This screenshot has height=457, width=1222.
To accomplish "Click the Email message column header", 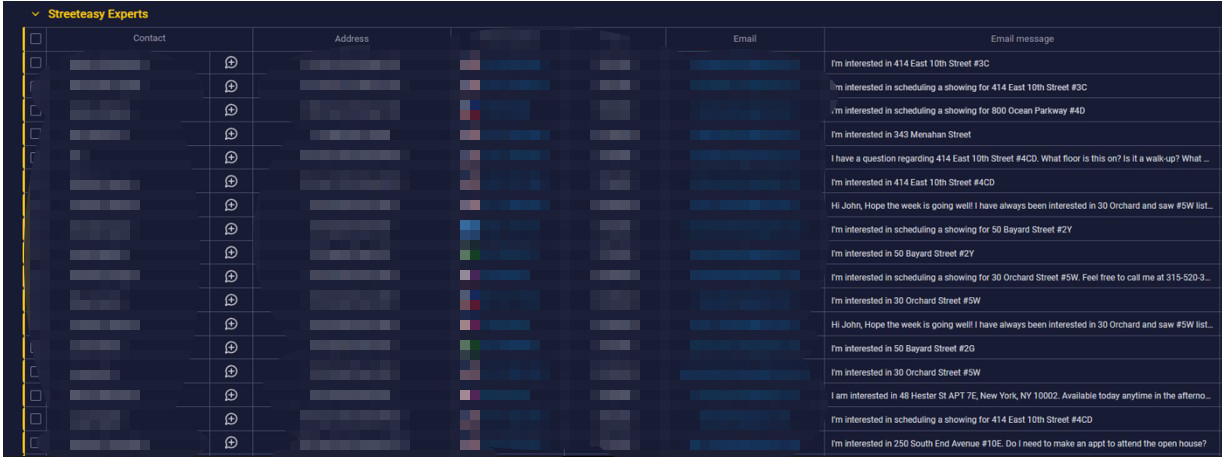I will coord(1022,39).
